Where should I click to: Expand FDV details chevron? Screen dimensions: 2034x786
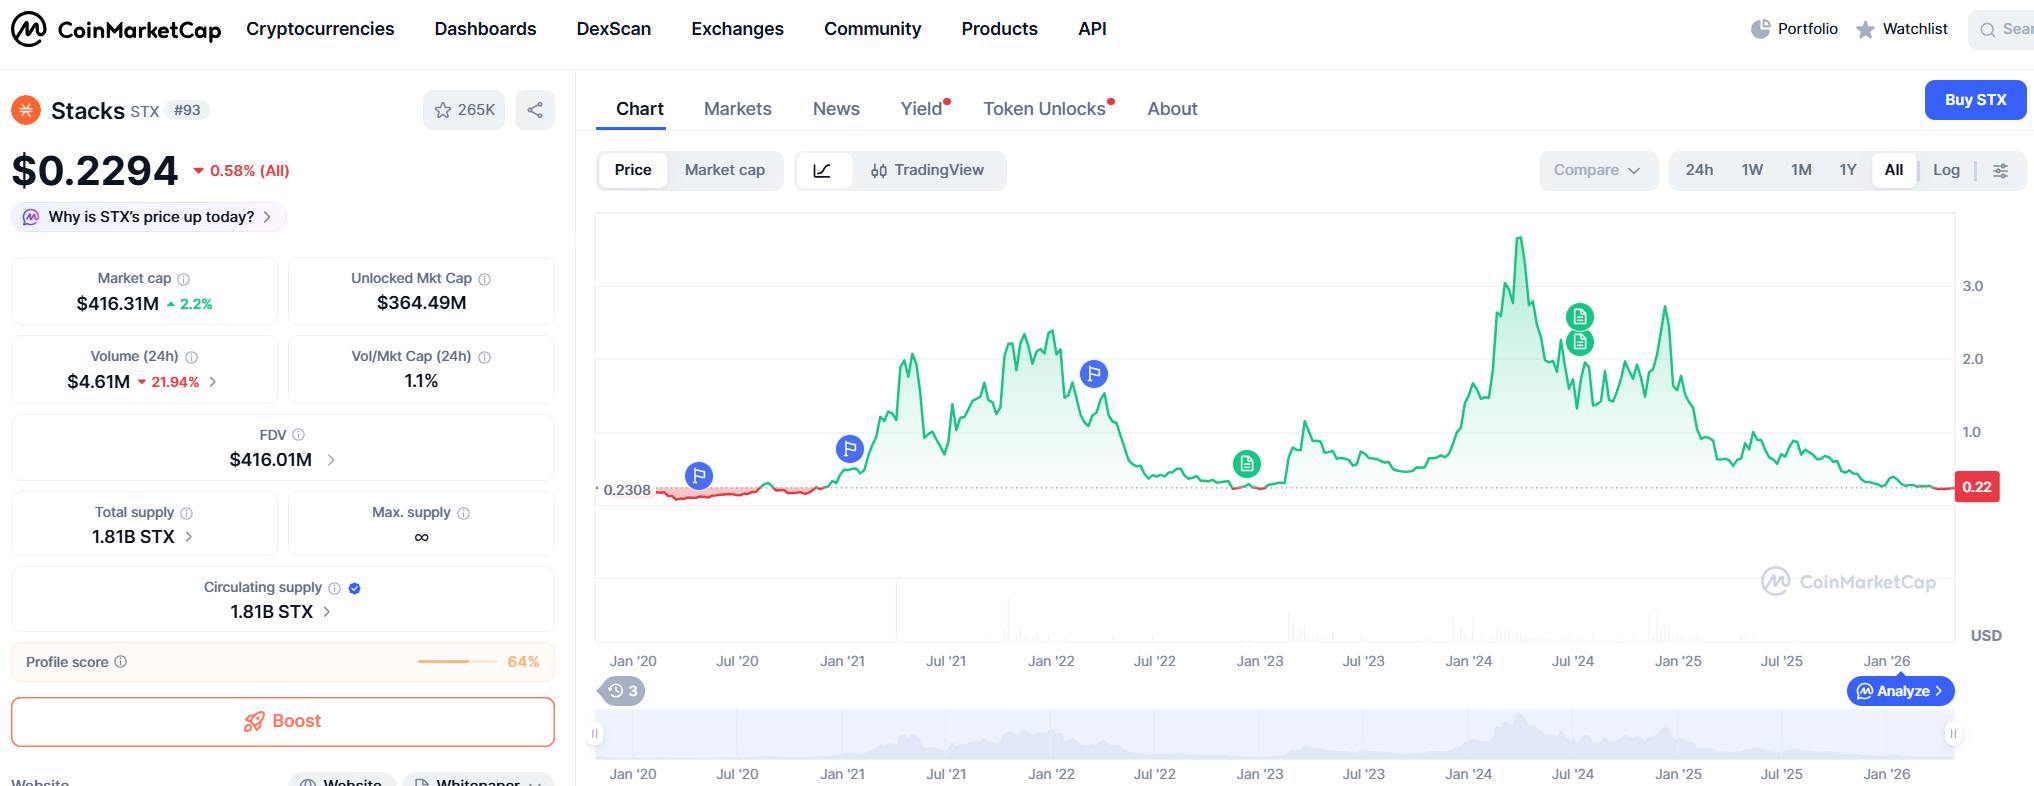pyautogui.click(x=331, y=460)
